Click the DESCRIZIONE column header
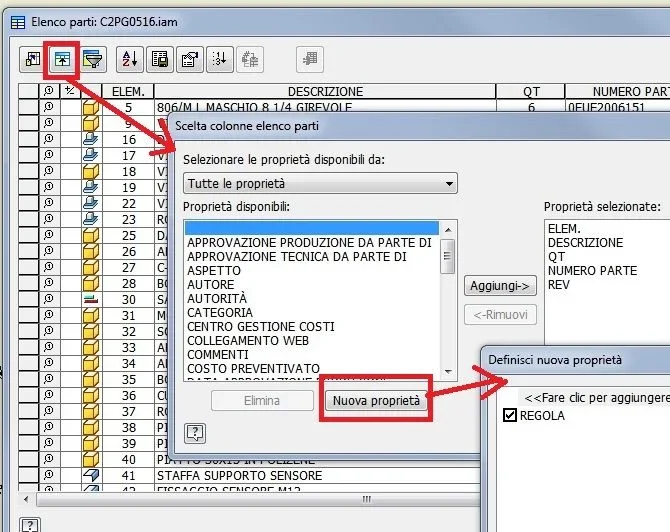 [325, 91]
